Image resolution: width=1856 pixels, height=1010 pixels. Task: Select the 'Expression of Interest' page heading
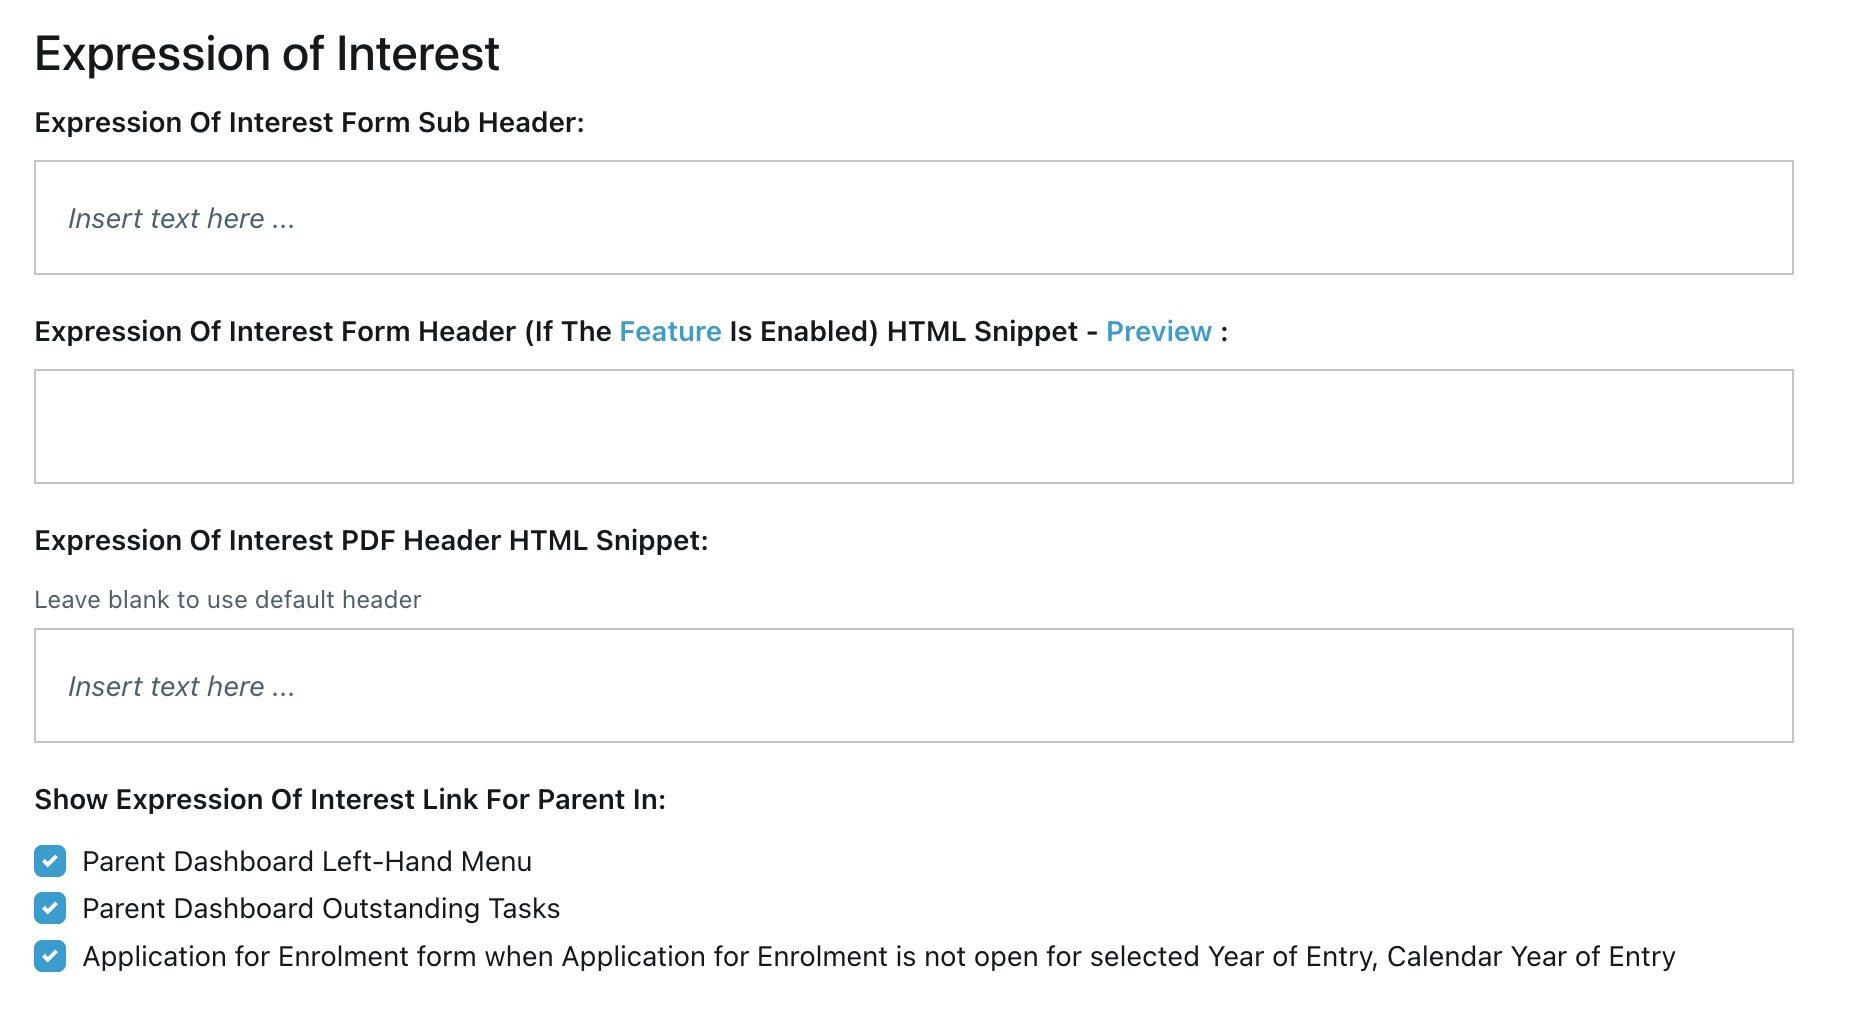point(267,54)
